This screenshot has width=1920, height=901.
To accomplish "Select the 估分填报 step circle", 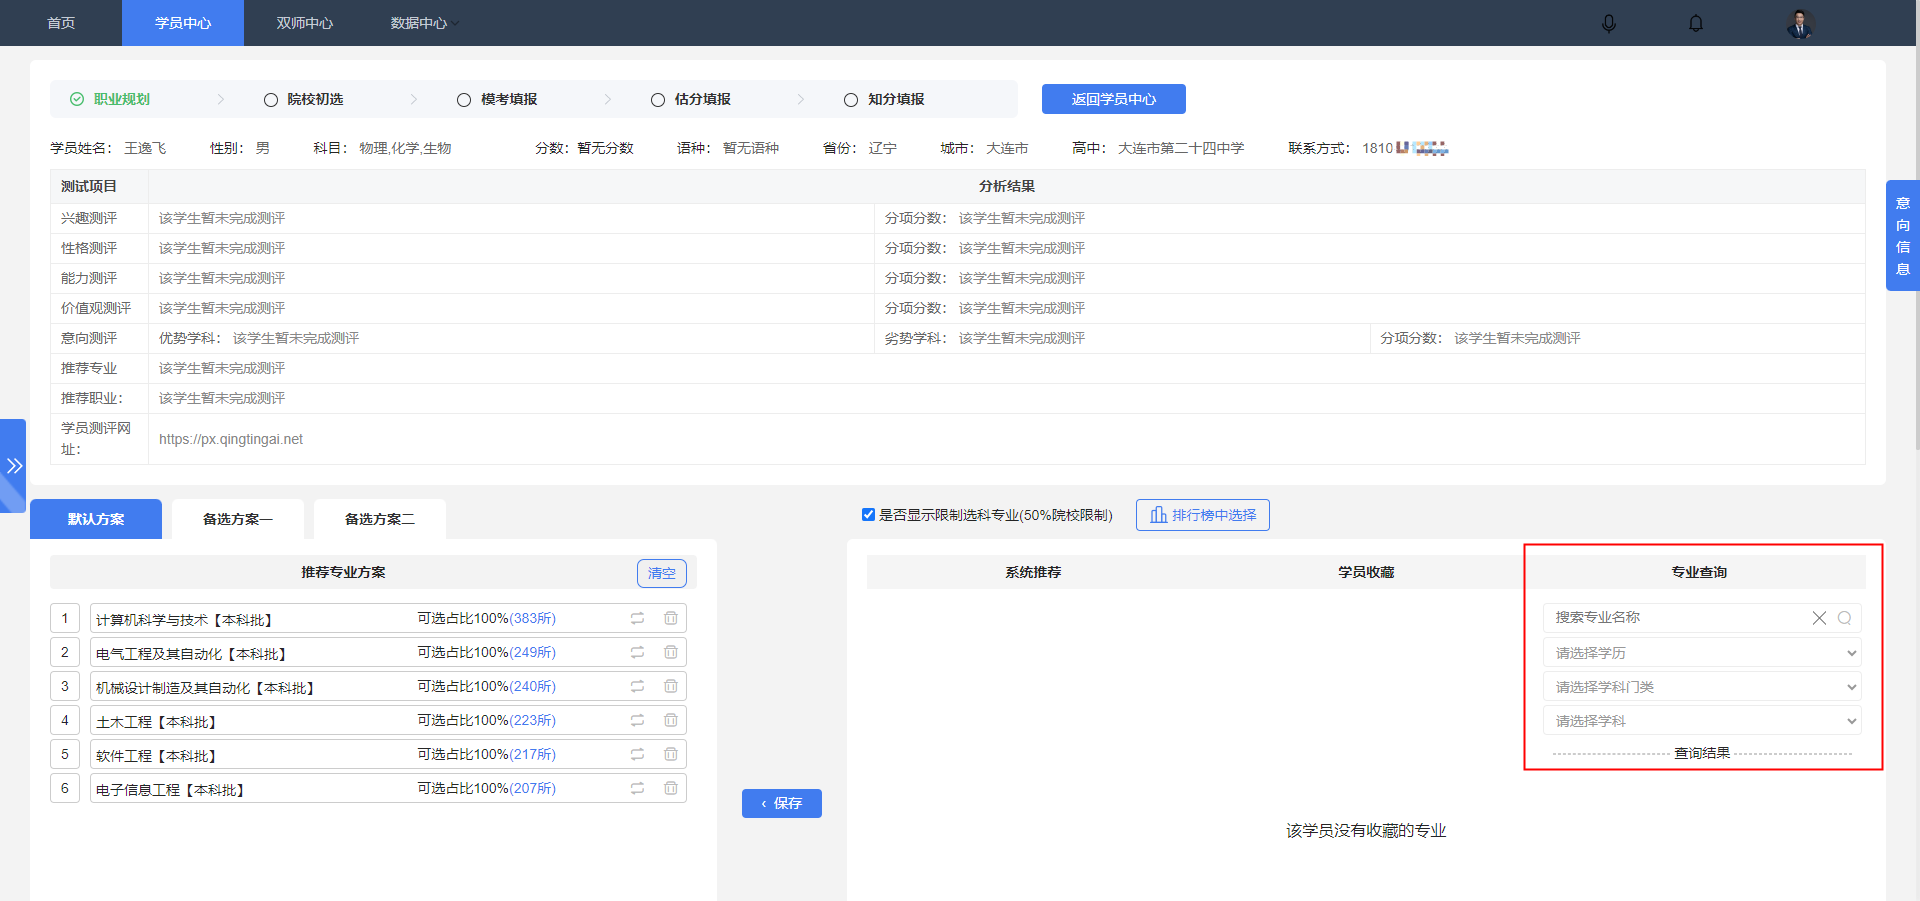I will (x=657, y=99).
